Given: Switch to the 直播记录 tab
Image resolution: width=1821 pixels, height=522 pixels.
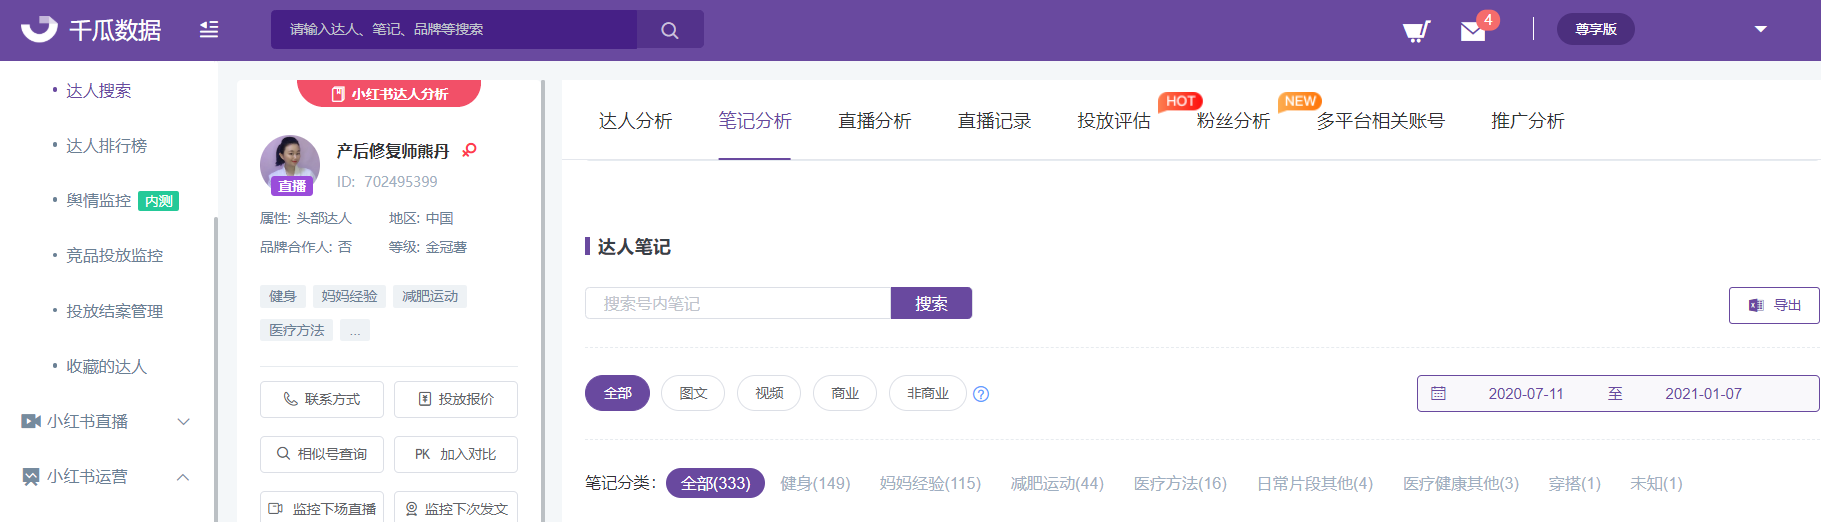Looking at the screenshot, I should (994, 121).
